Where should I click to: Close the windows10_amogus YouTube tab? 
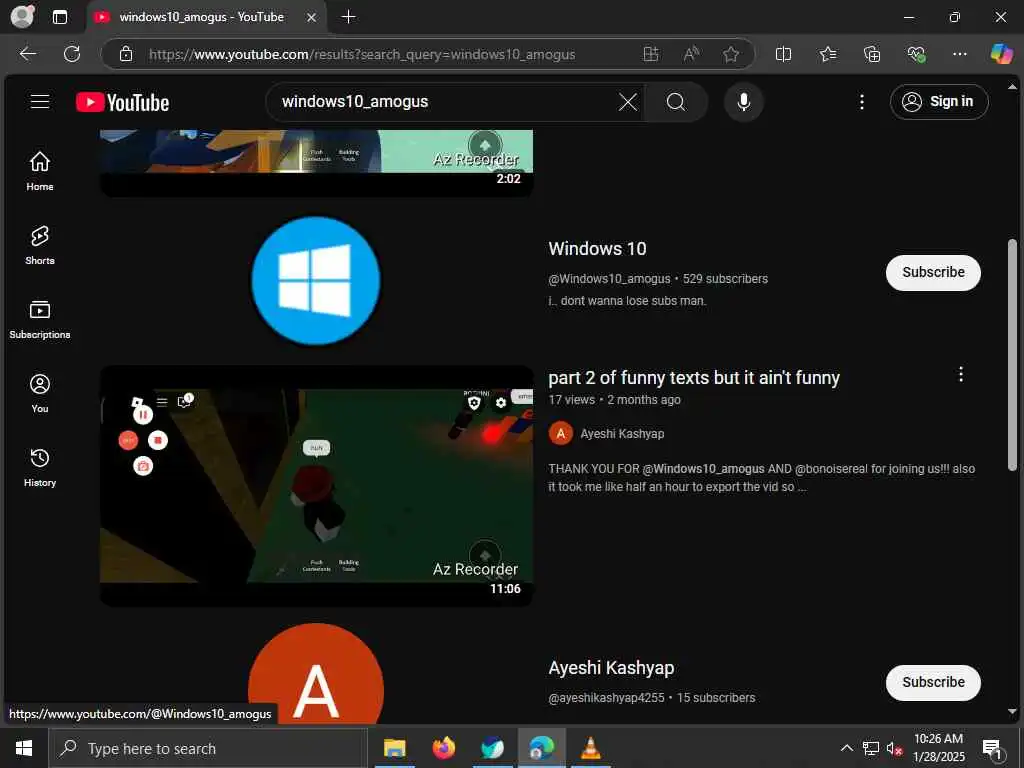pos(312,18)
